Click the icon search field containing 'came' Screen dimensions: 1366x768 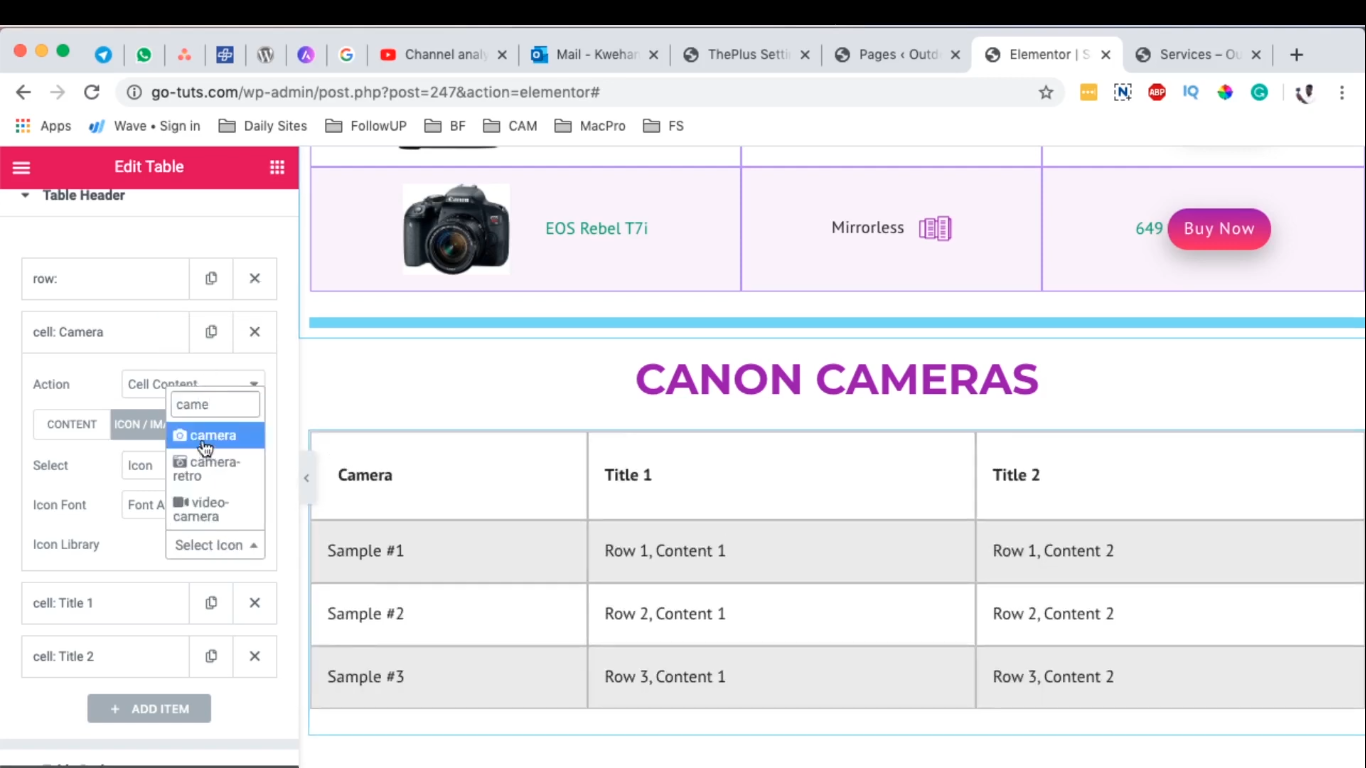pos(215,404)
